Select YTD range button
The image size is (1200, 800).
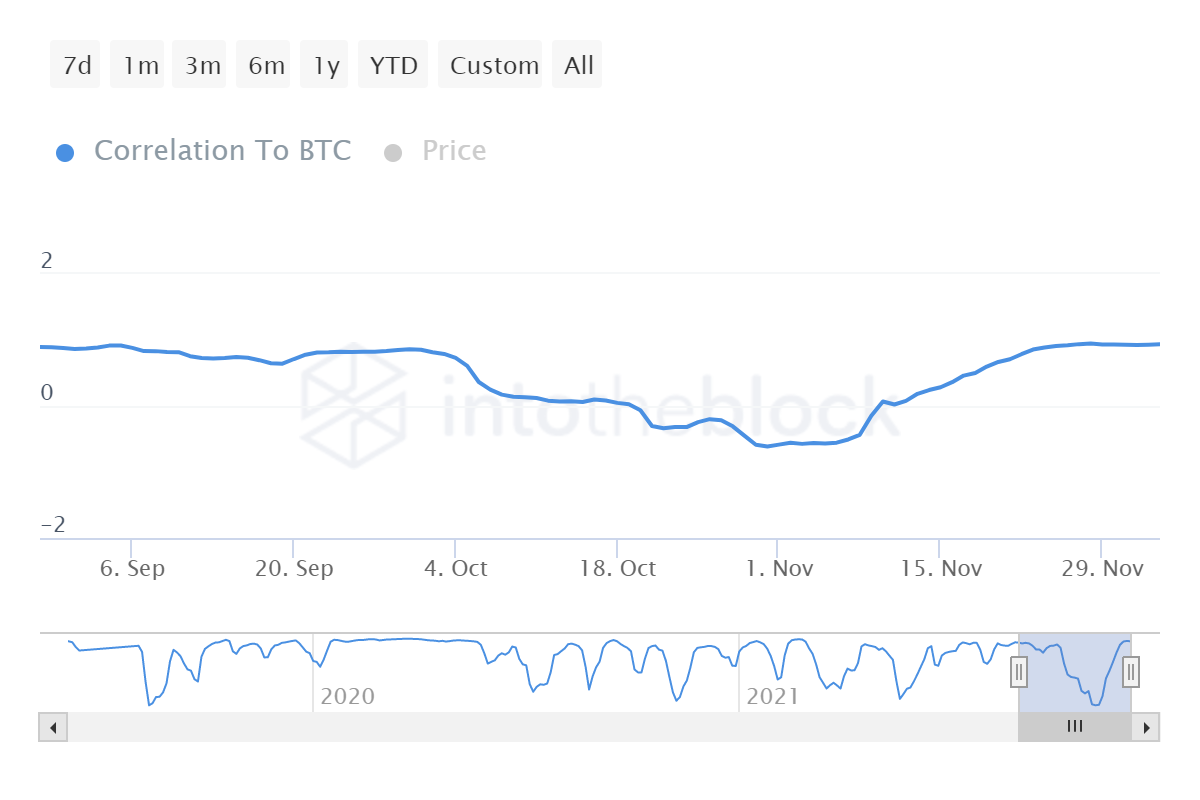(393, 65)
